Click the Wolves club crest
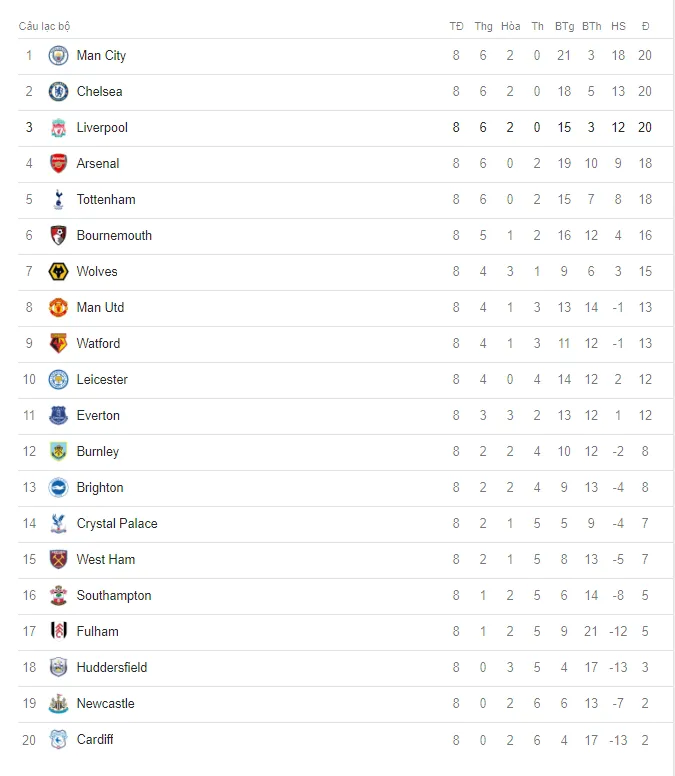Screen dimensions: 675x776 pos(58,272)
